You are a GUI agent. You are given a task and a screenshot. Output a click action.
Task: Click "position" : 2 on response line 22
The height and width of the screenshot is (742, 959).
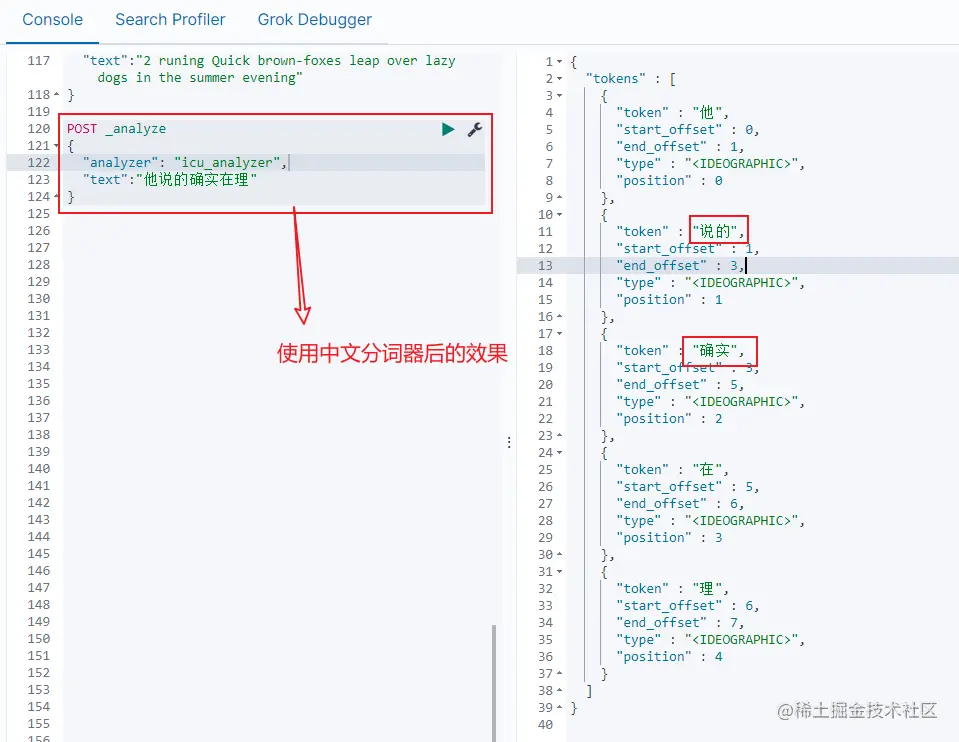pos(669,419)
